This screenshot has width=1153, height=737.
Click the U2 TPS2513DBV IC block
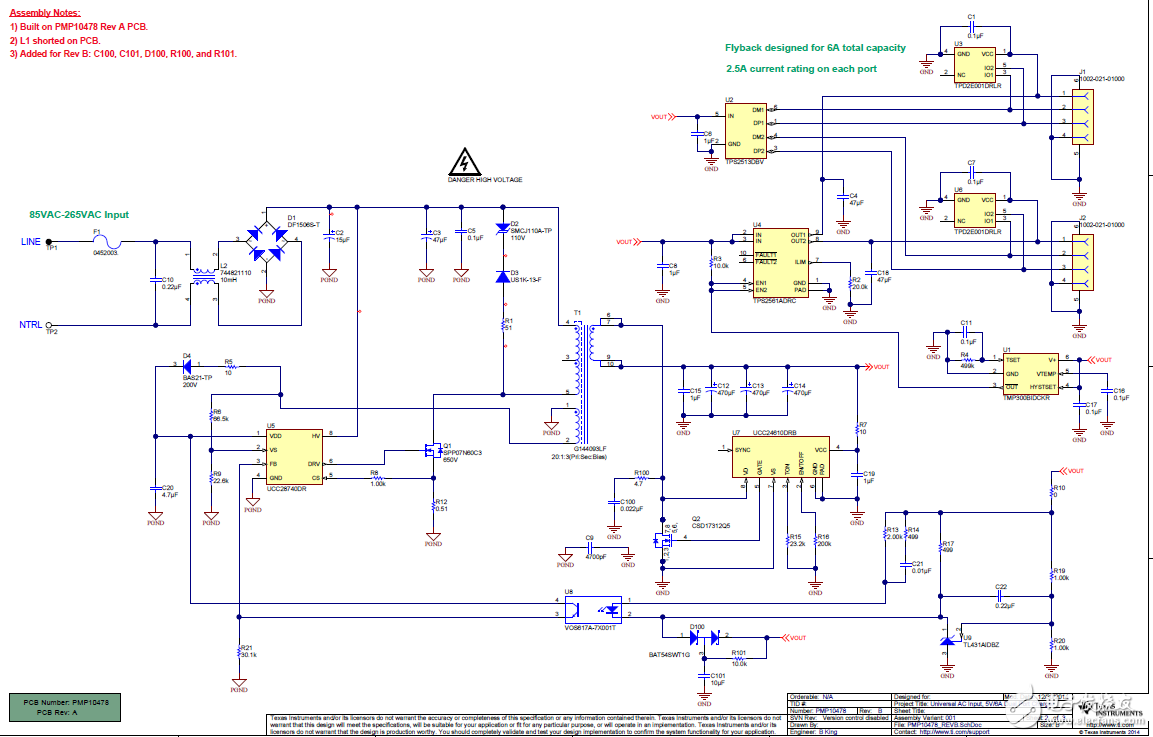click(745, 131)
